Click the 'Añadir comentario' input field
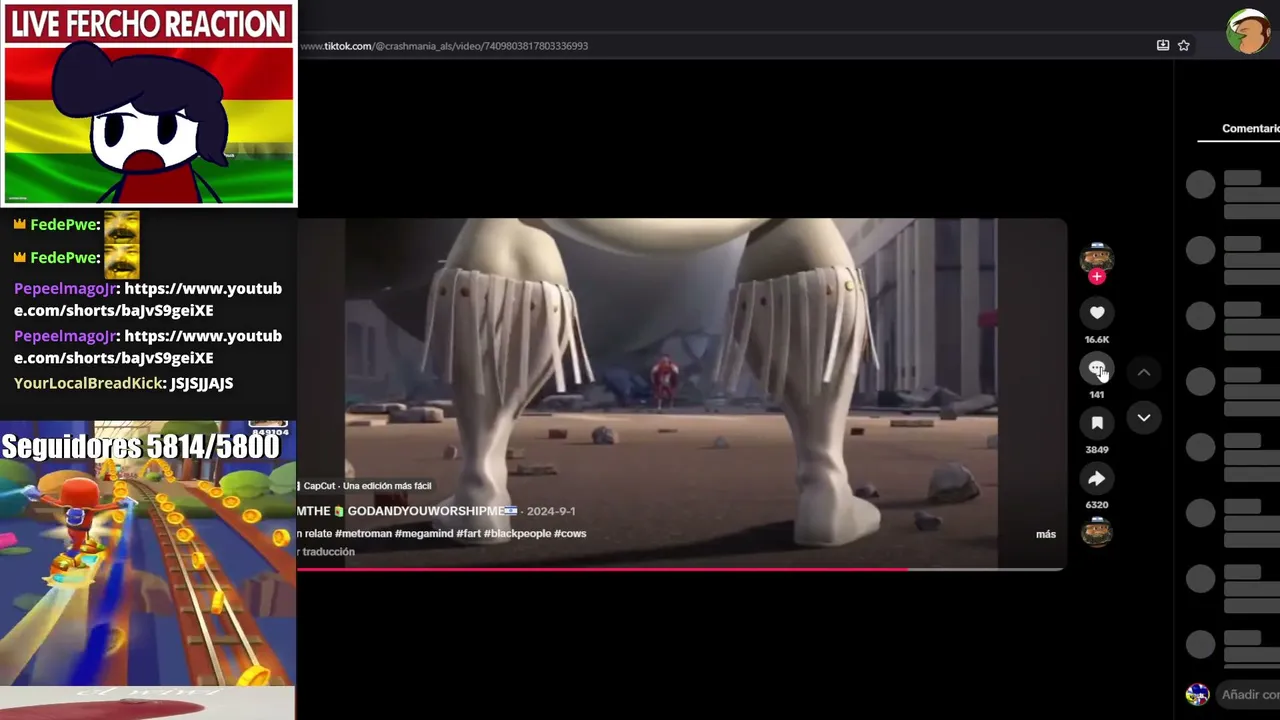 click(1250, 694)
